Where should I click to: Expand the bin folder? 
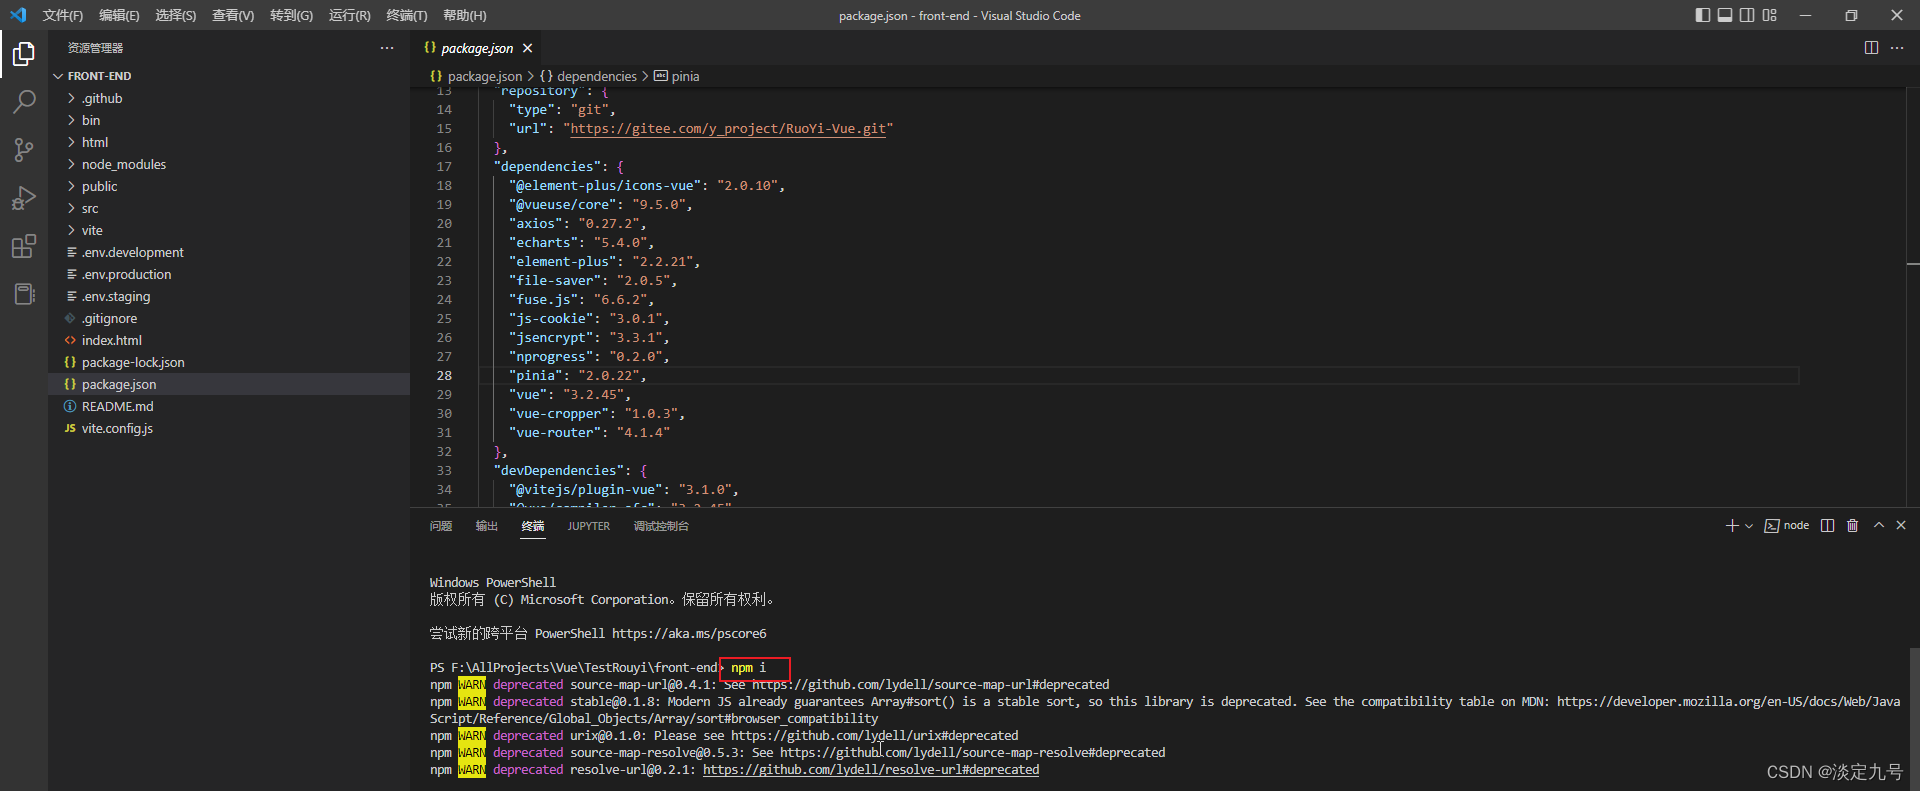[229, 120]
